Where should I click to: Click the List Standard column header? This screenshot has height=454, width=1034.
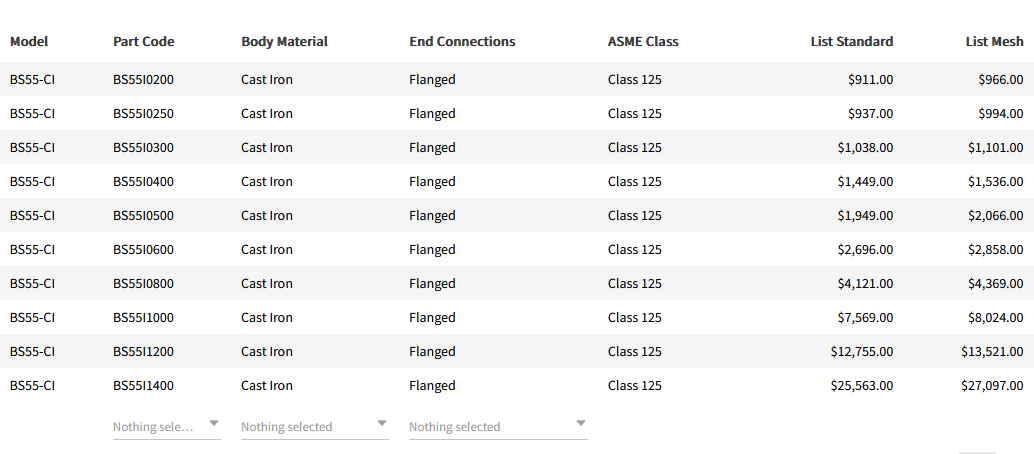(851, 41)
